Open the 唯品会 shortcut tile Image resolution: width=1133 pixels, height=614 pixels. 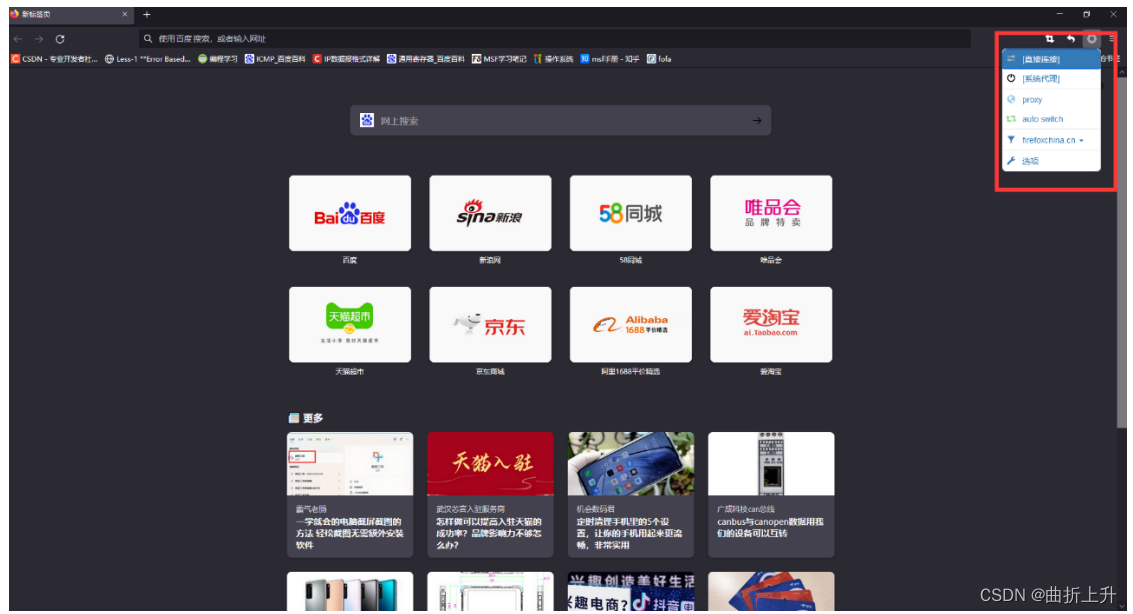[x=771, y=213]
